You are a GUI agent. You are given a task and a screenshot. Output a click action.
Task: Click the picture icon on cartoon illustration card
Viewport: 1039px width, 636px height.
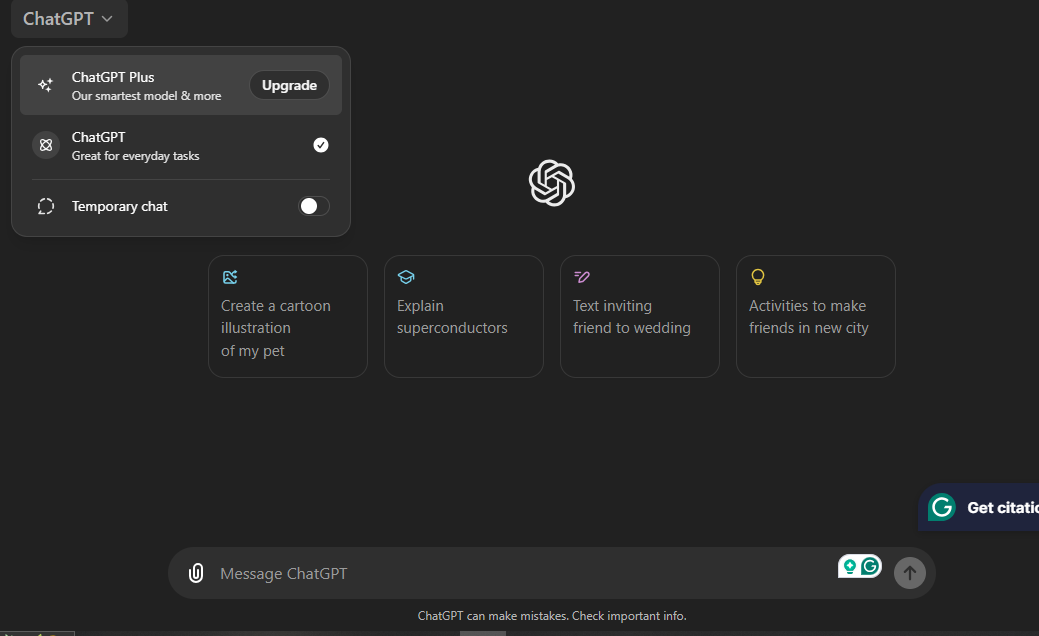coord(230,277)
